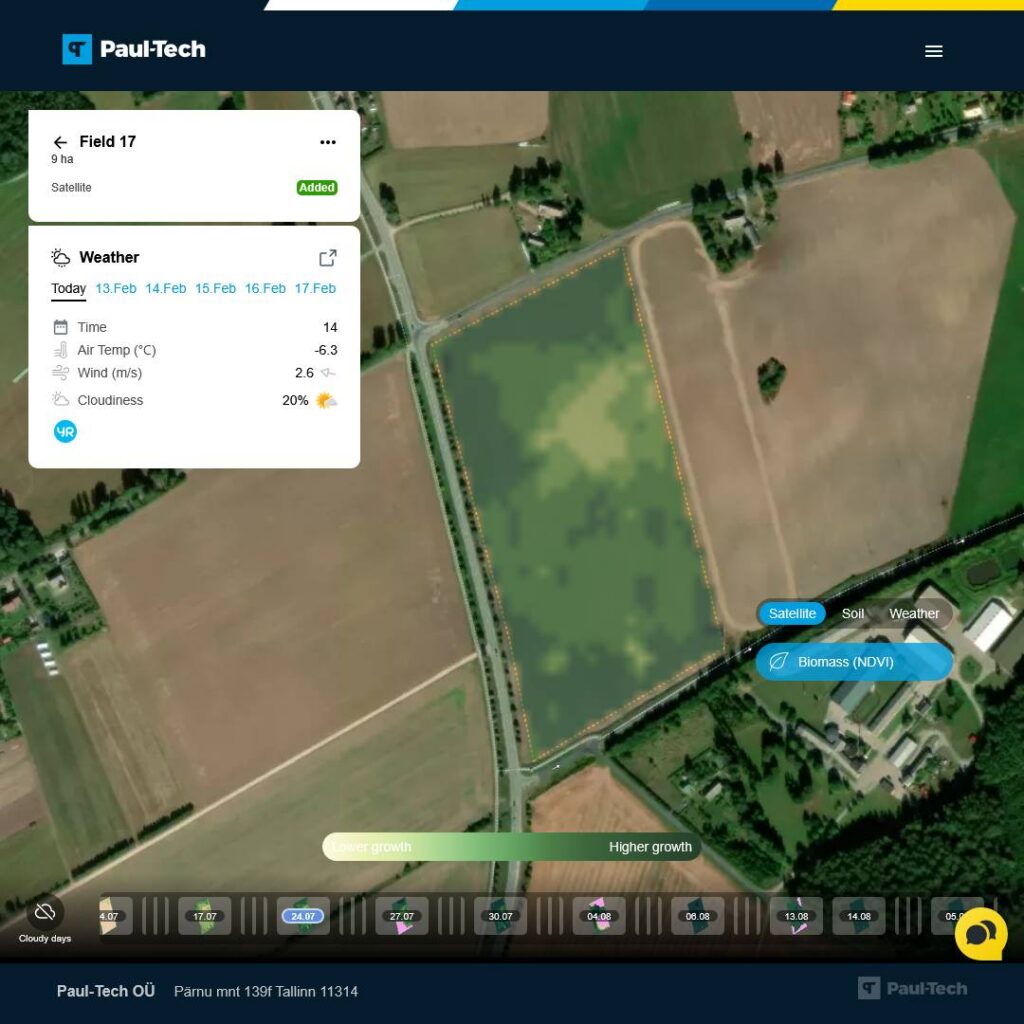This screenshot has height=1024, width=1024.
Task: Toggle the Cloudy days filter
Action: click(x=44, y=912)
